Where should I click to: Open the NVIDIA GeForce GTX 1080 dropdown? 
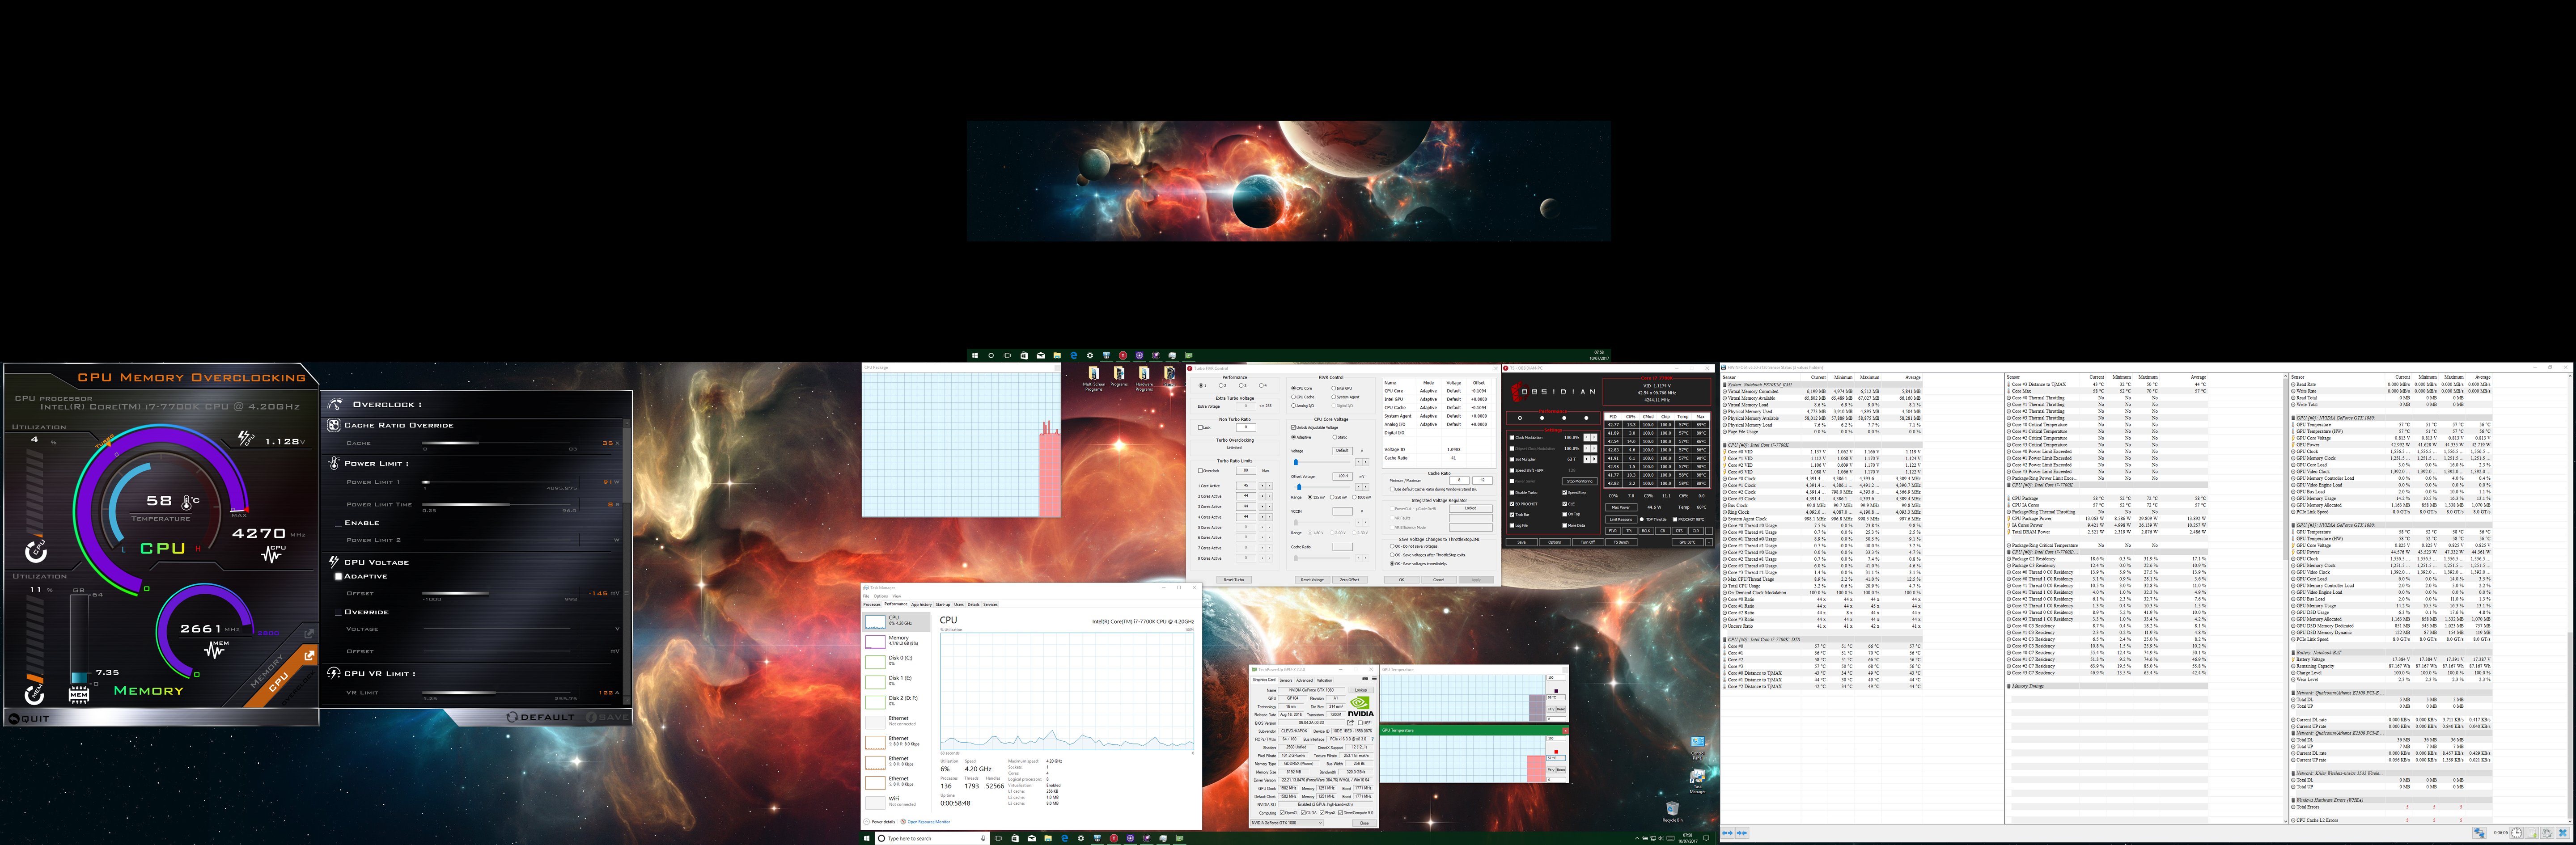point(1287,823)
